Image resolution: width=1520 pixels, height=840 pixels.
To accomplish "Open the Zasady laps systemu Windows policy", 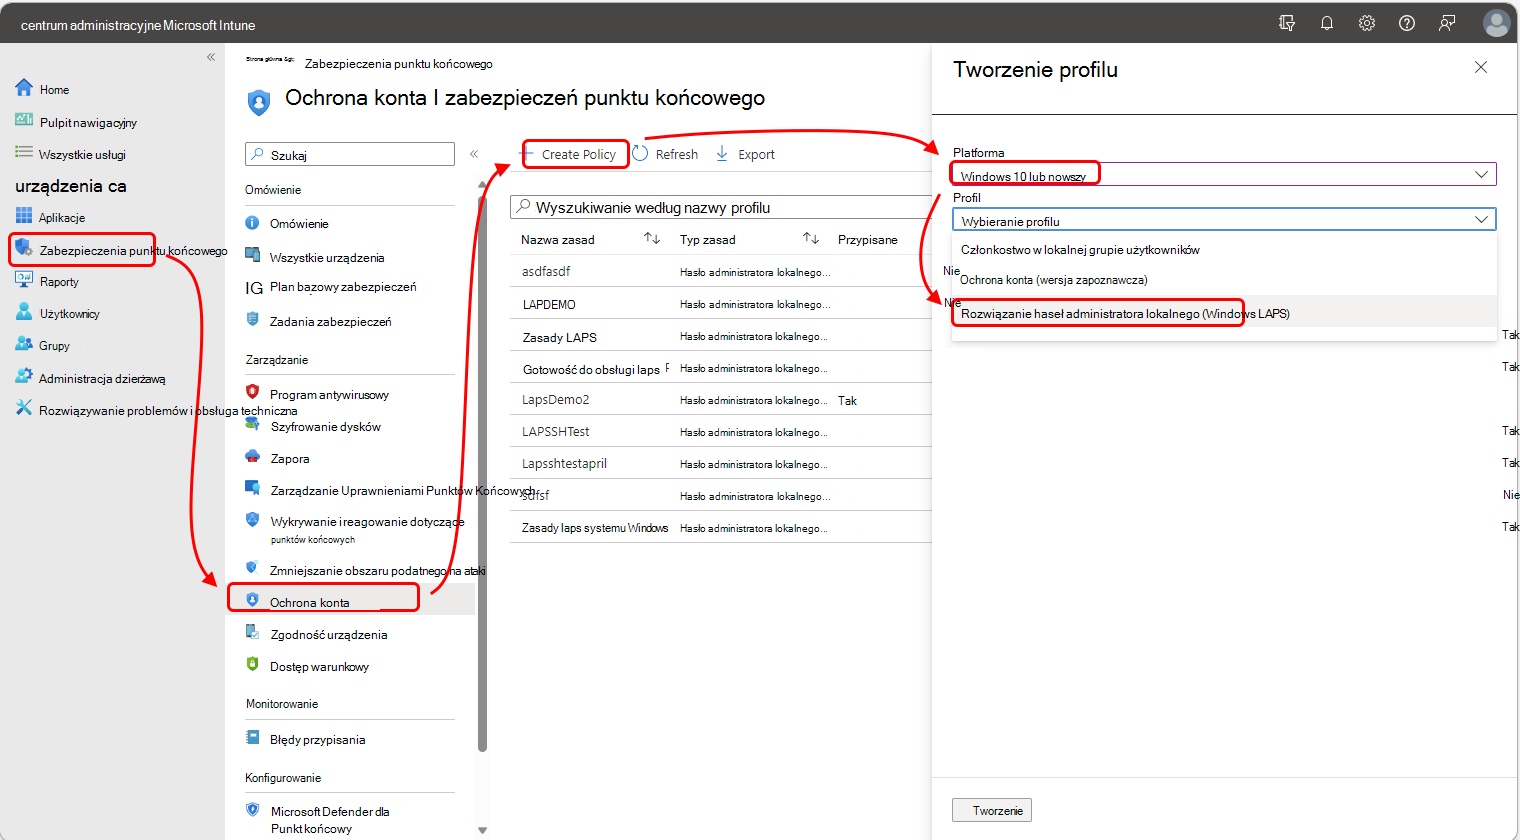I will 595,527.
